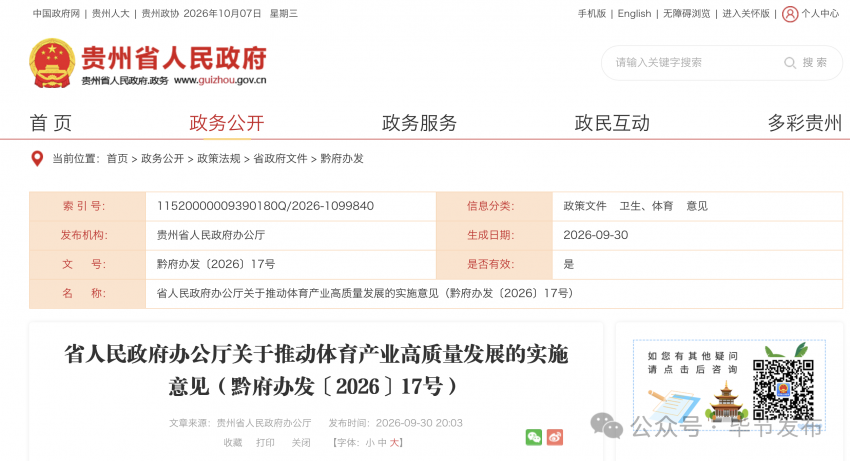The width and height of the screenshot is (850, 461).
Task: Click the 卫生、体育 classification value
Action: coord(646,206)
